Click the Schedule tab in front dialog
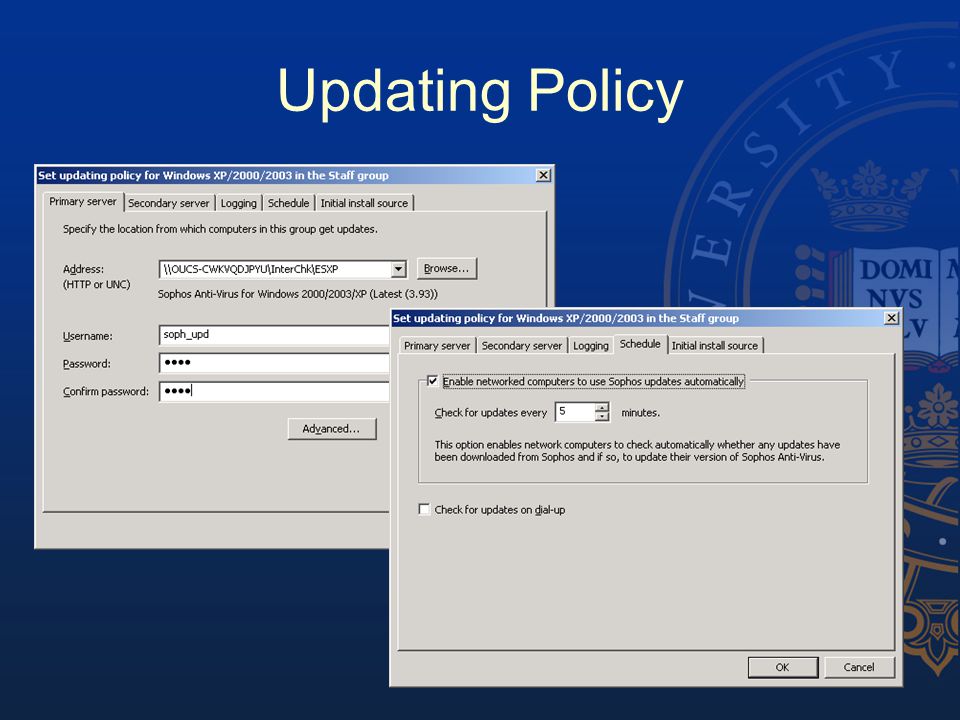Image resolution: width=960 pixels, height=720 pixels. coord(640,344)
